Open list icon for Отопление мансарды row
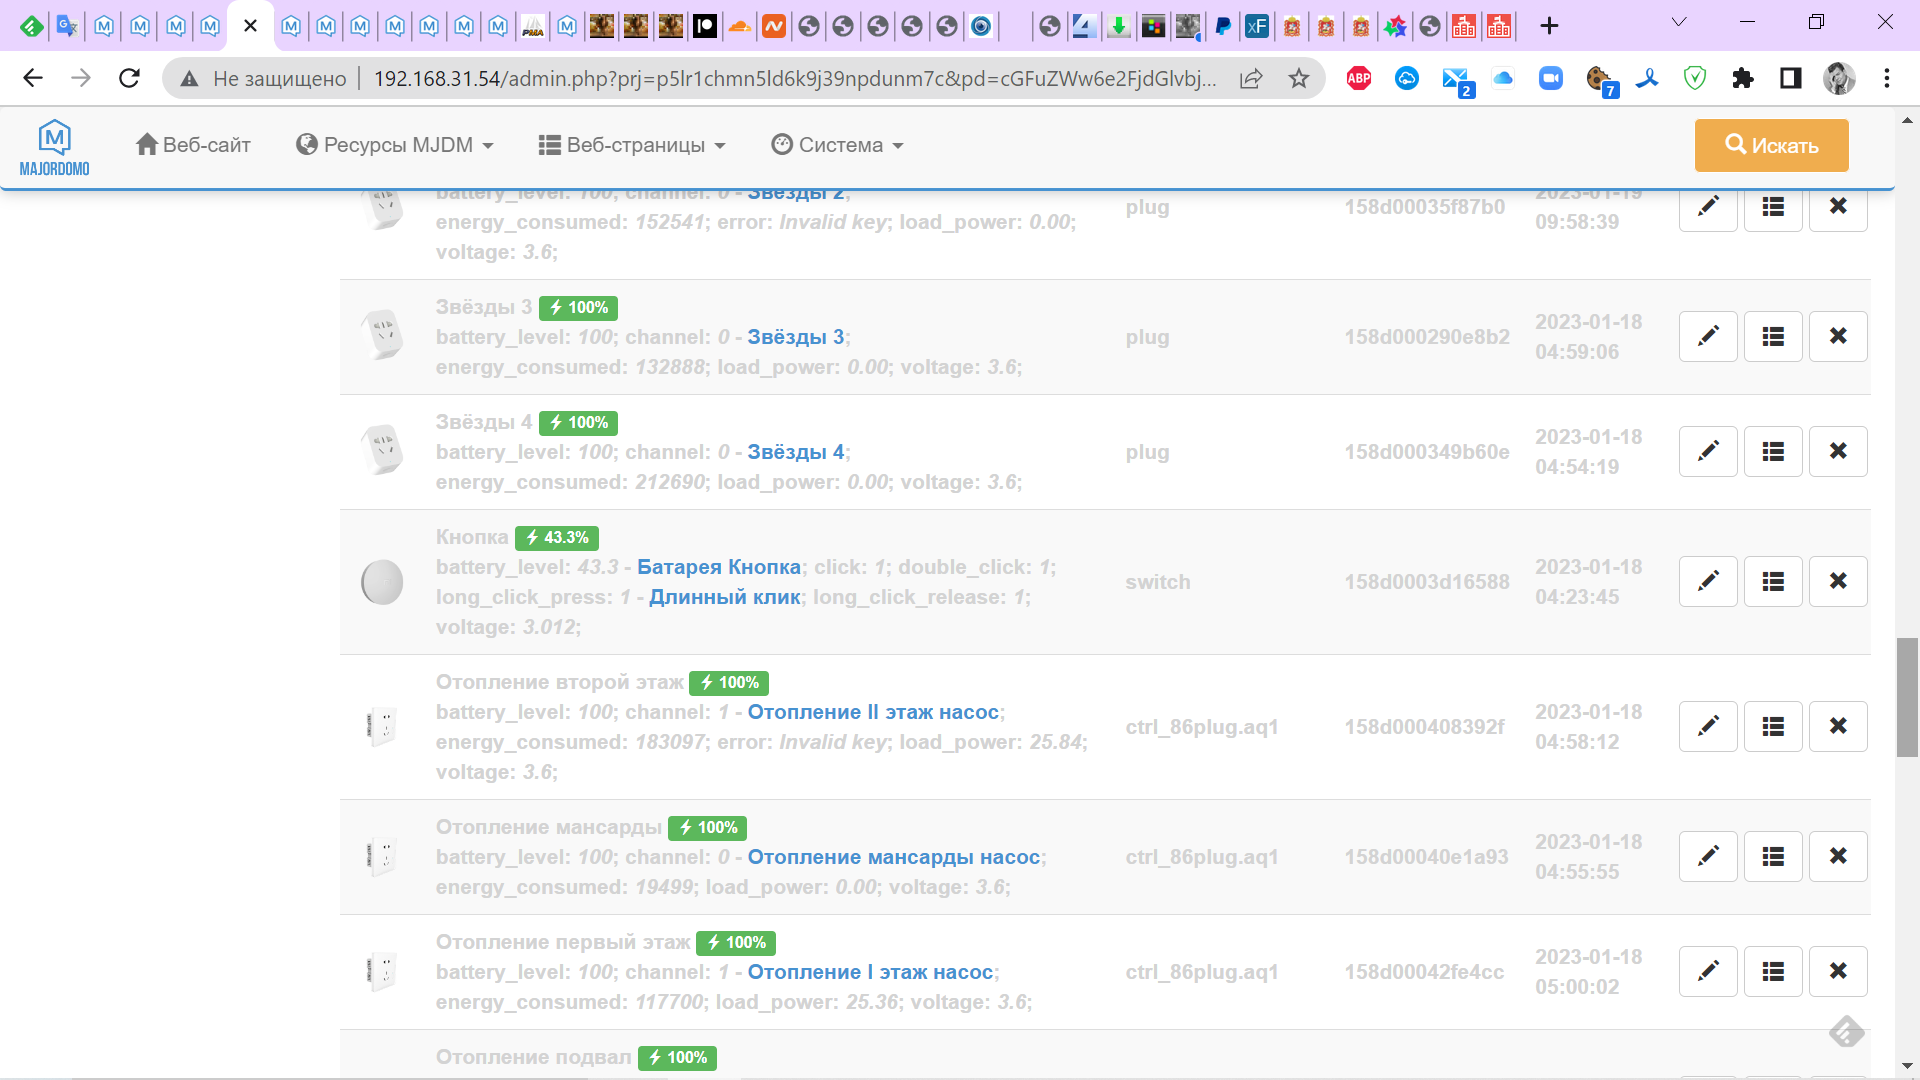 [1773, 856]
